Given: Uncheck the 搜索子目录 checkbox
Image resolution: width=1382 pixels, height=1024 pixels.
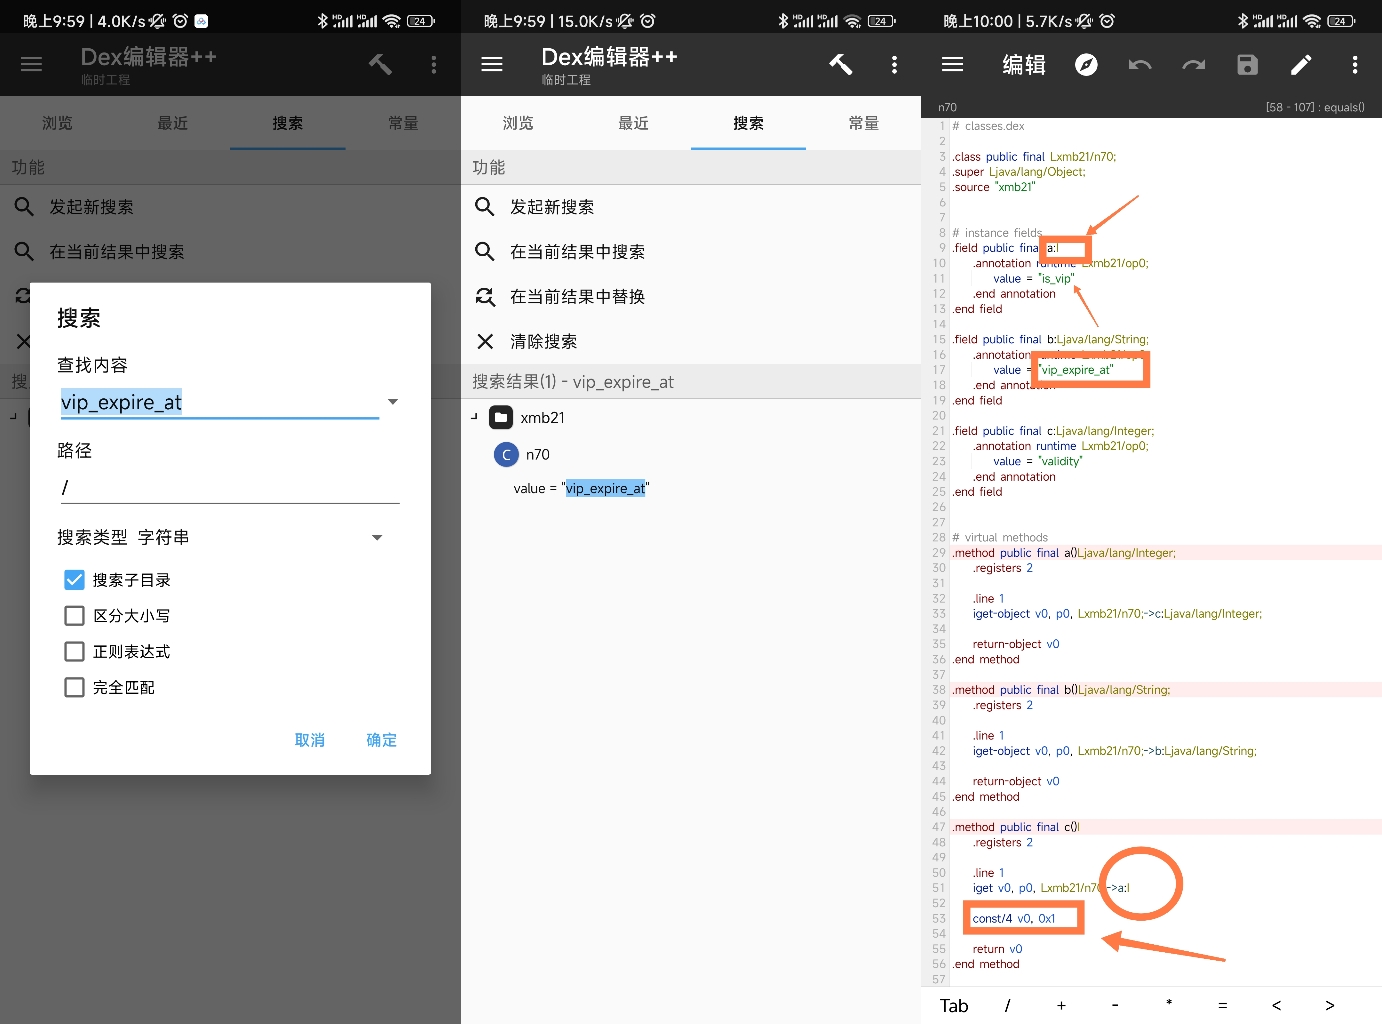Looking at the screenshot, I should click(x=74, y=580).
